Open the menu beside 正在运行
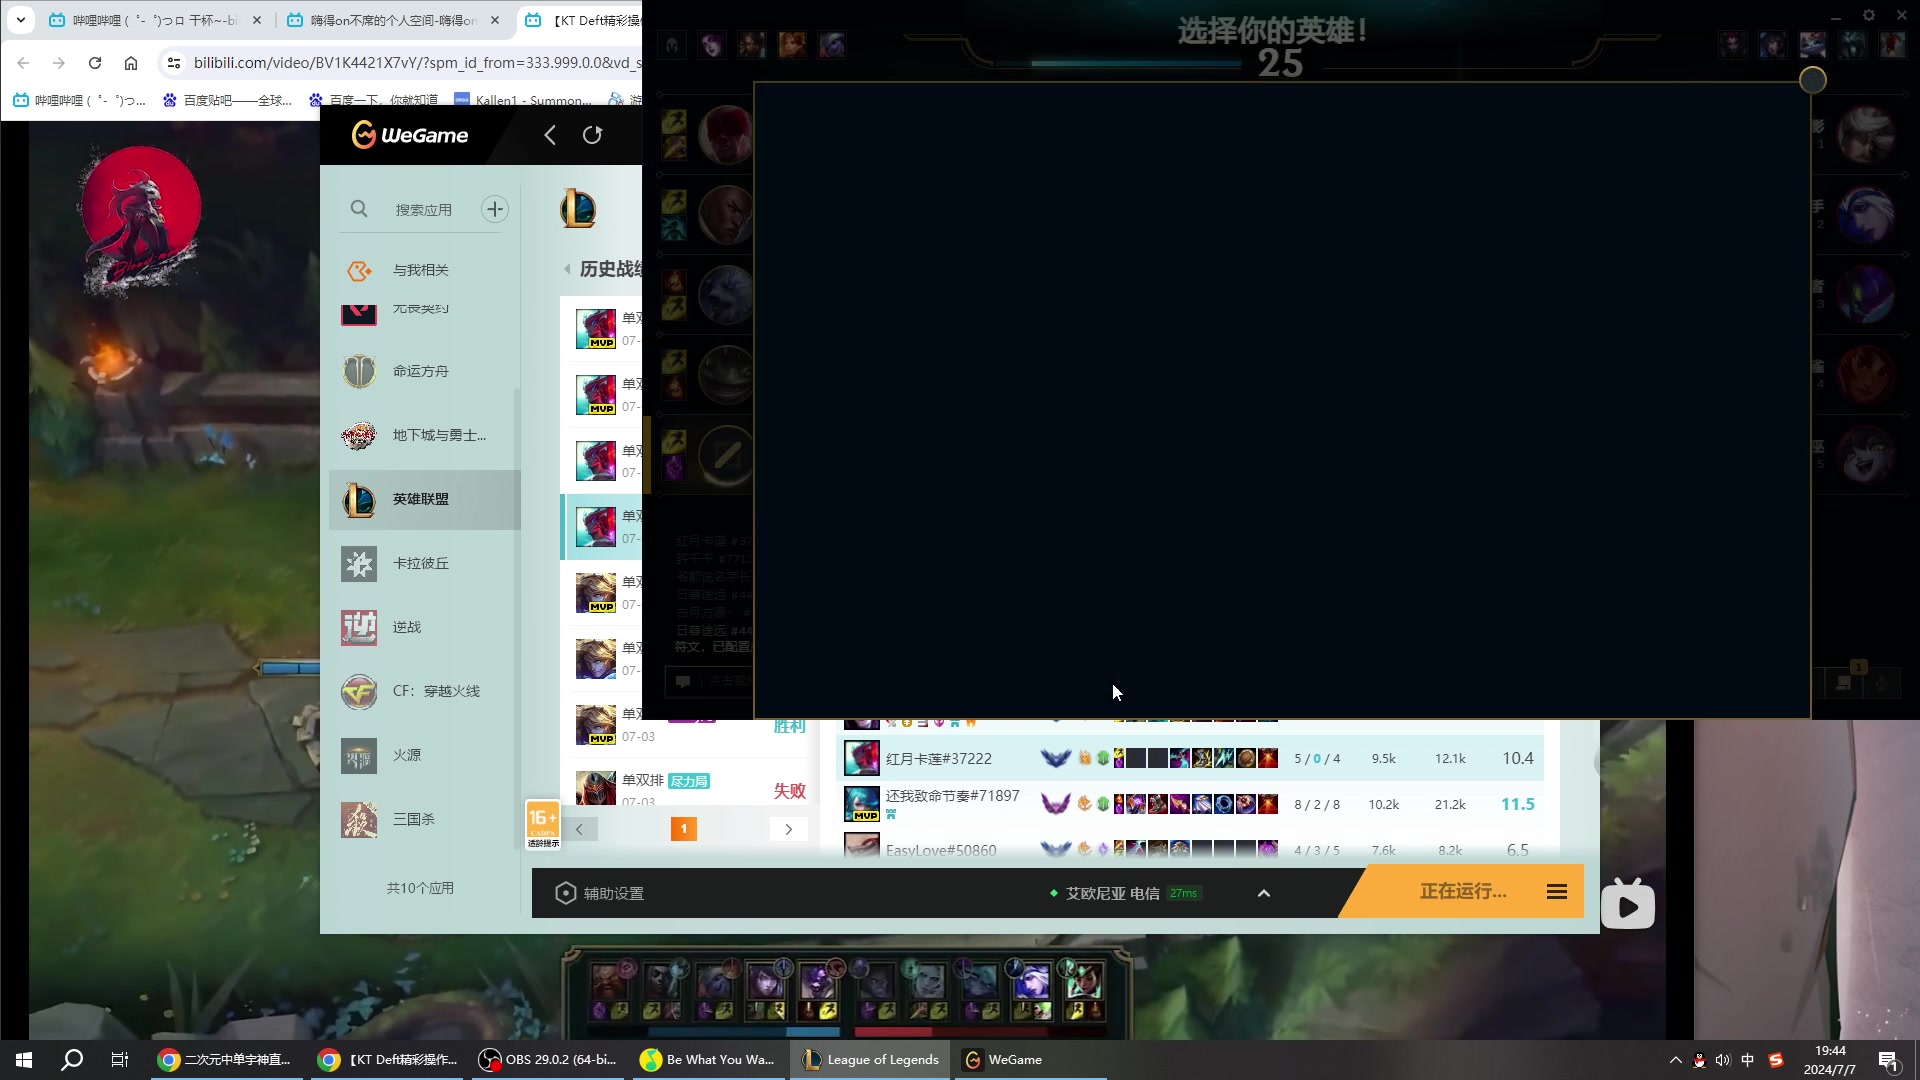The image size is (1920, 1080). (x=1557, y=891)
